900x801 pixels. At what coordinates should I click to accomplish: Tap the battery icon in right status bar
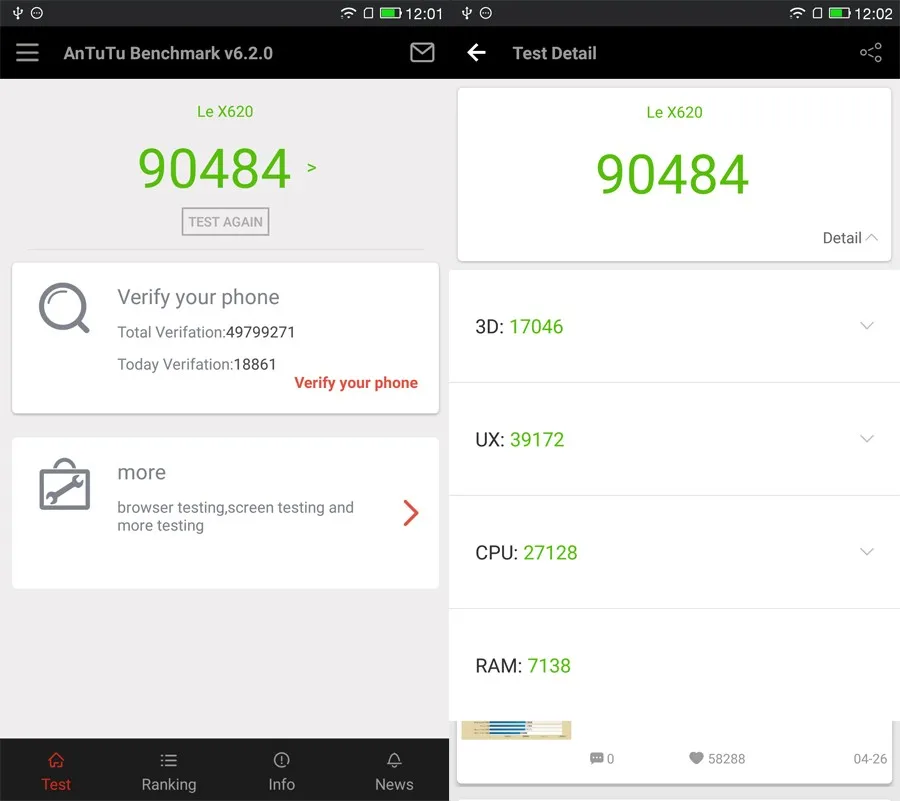pyautogui.click(x=839, y=13)
